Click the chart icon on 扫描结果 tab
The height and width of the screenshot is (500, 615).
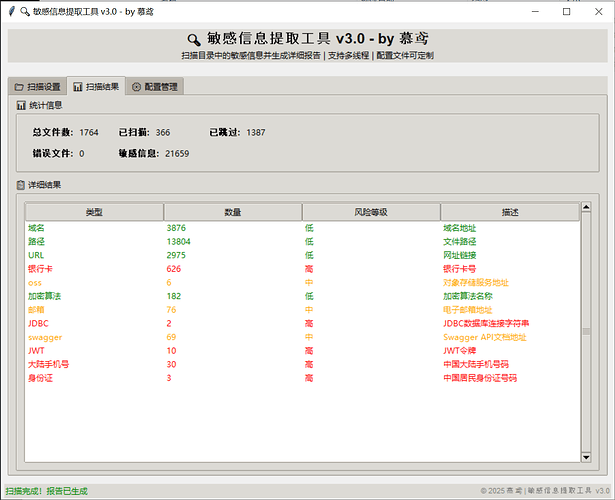pos(78,87)
